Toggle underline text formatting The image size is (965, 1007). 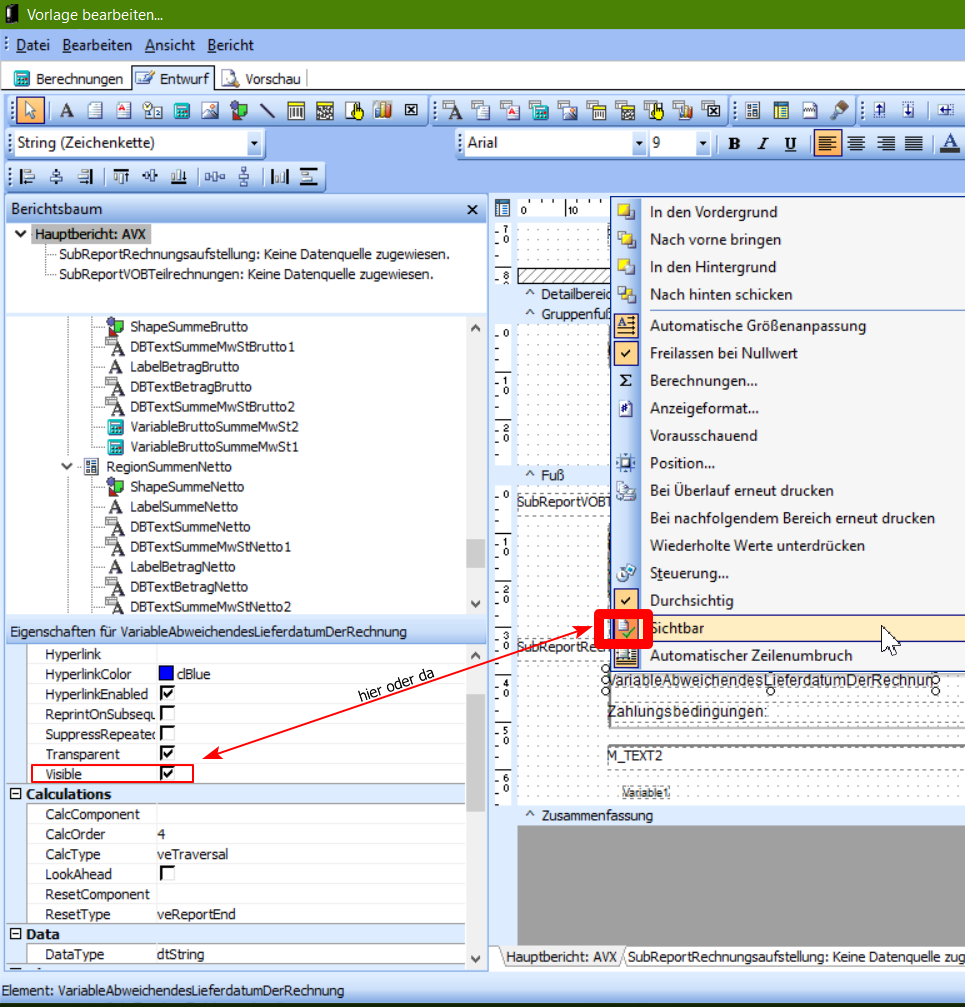point(790,143)
